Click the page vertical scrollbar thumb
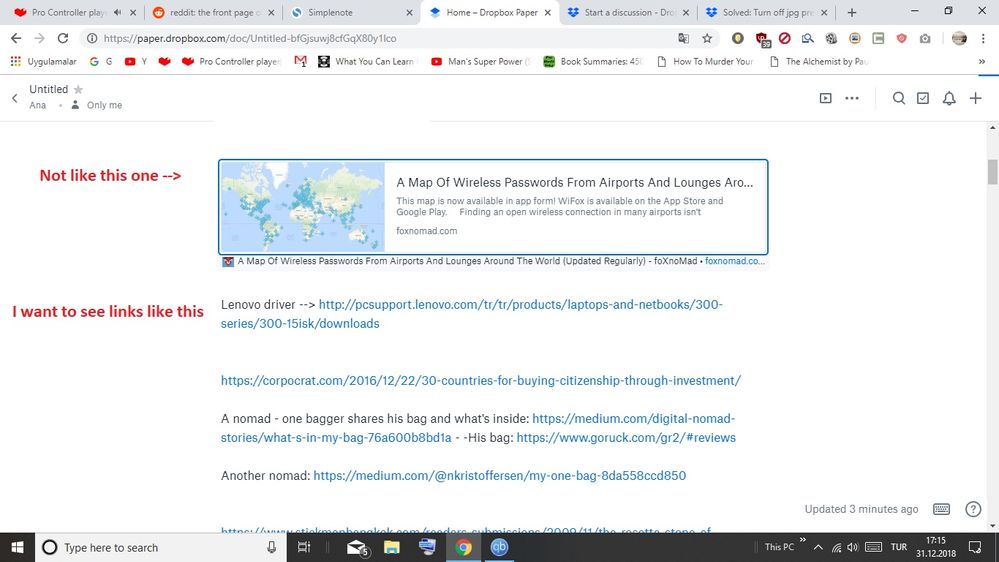This screenshot has height=562, width=999. [x=993, y=172]
